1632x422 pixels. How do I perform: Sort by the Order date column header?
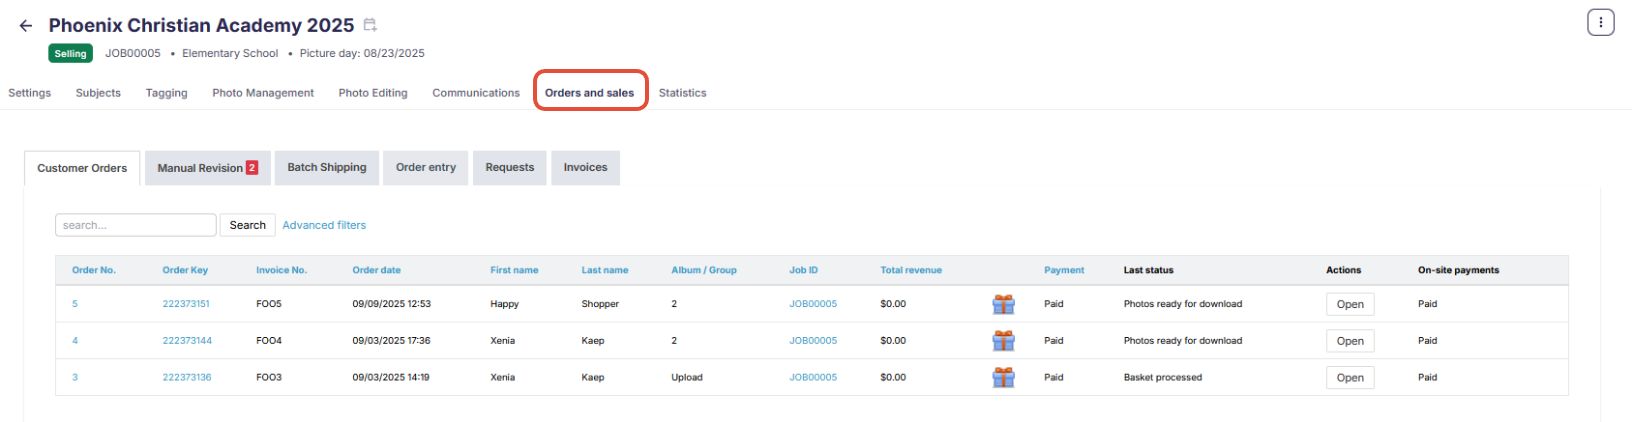click(376, 270)
